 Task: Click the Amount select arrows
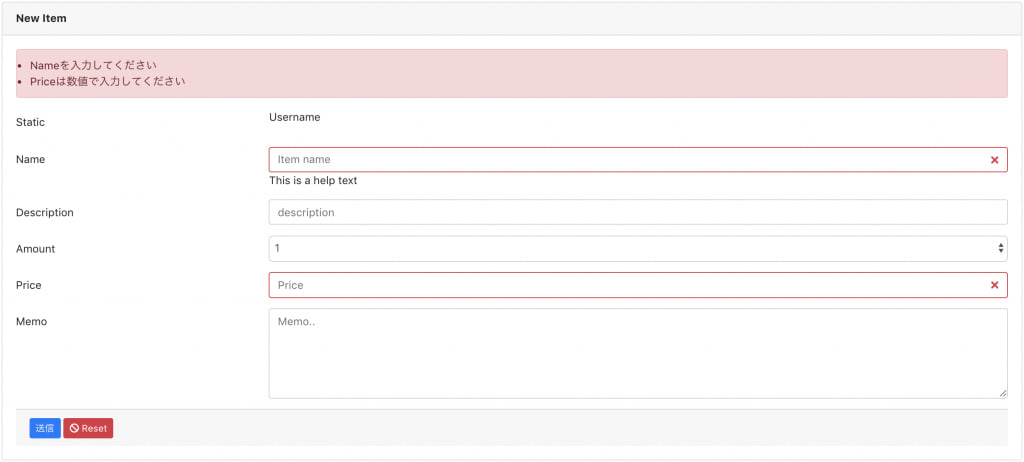click(1000, 248)
